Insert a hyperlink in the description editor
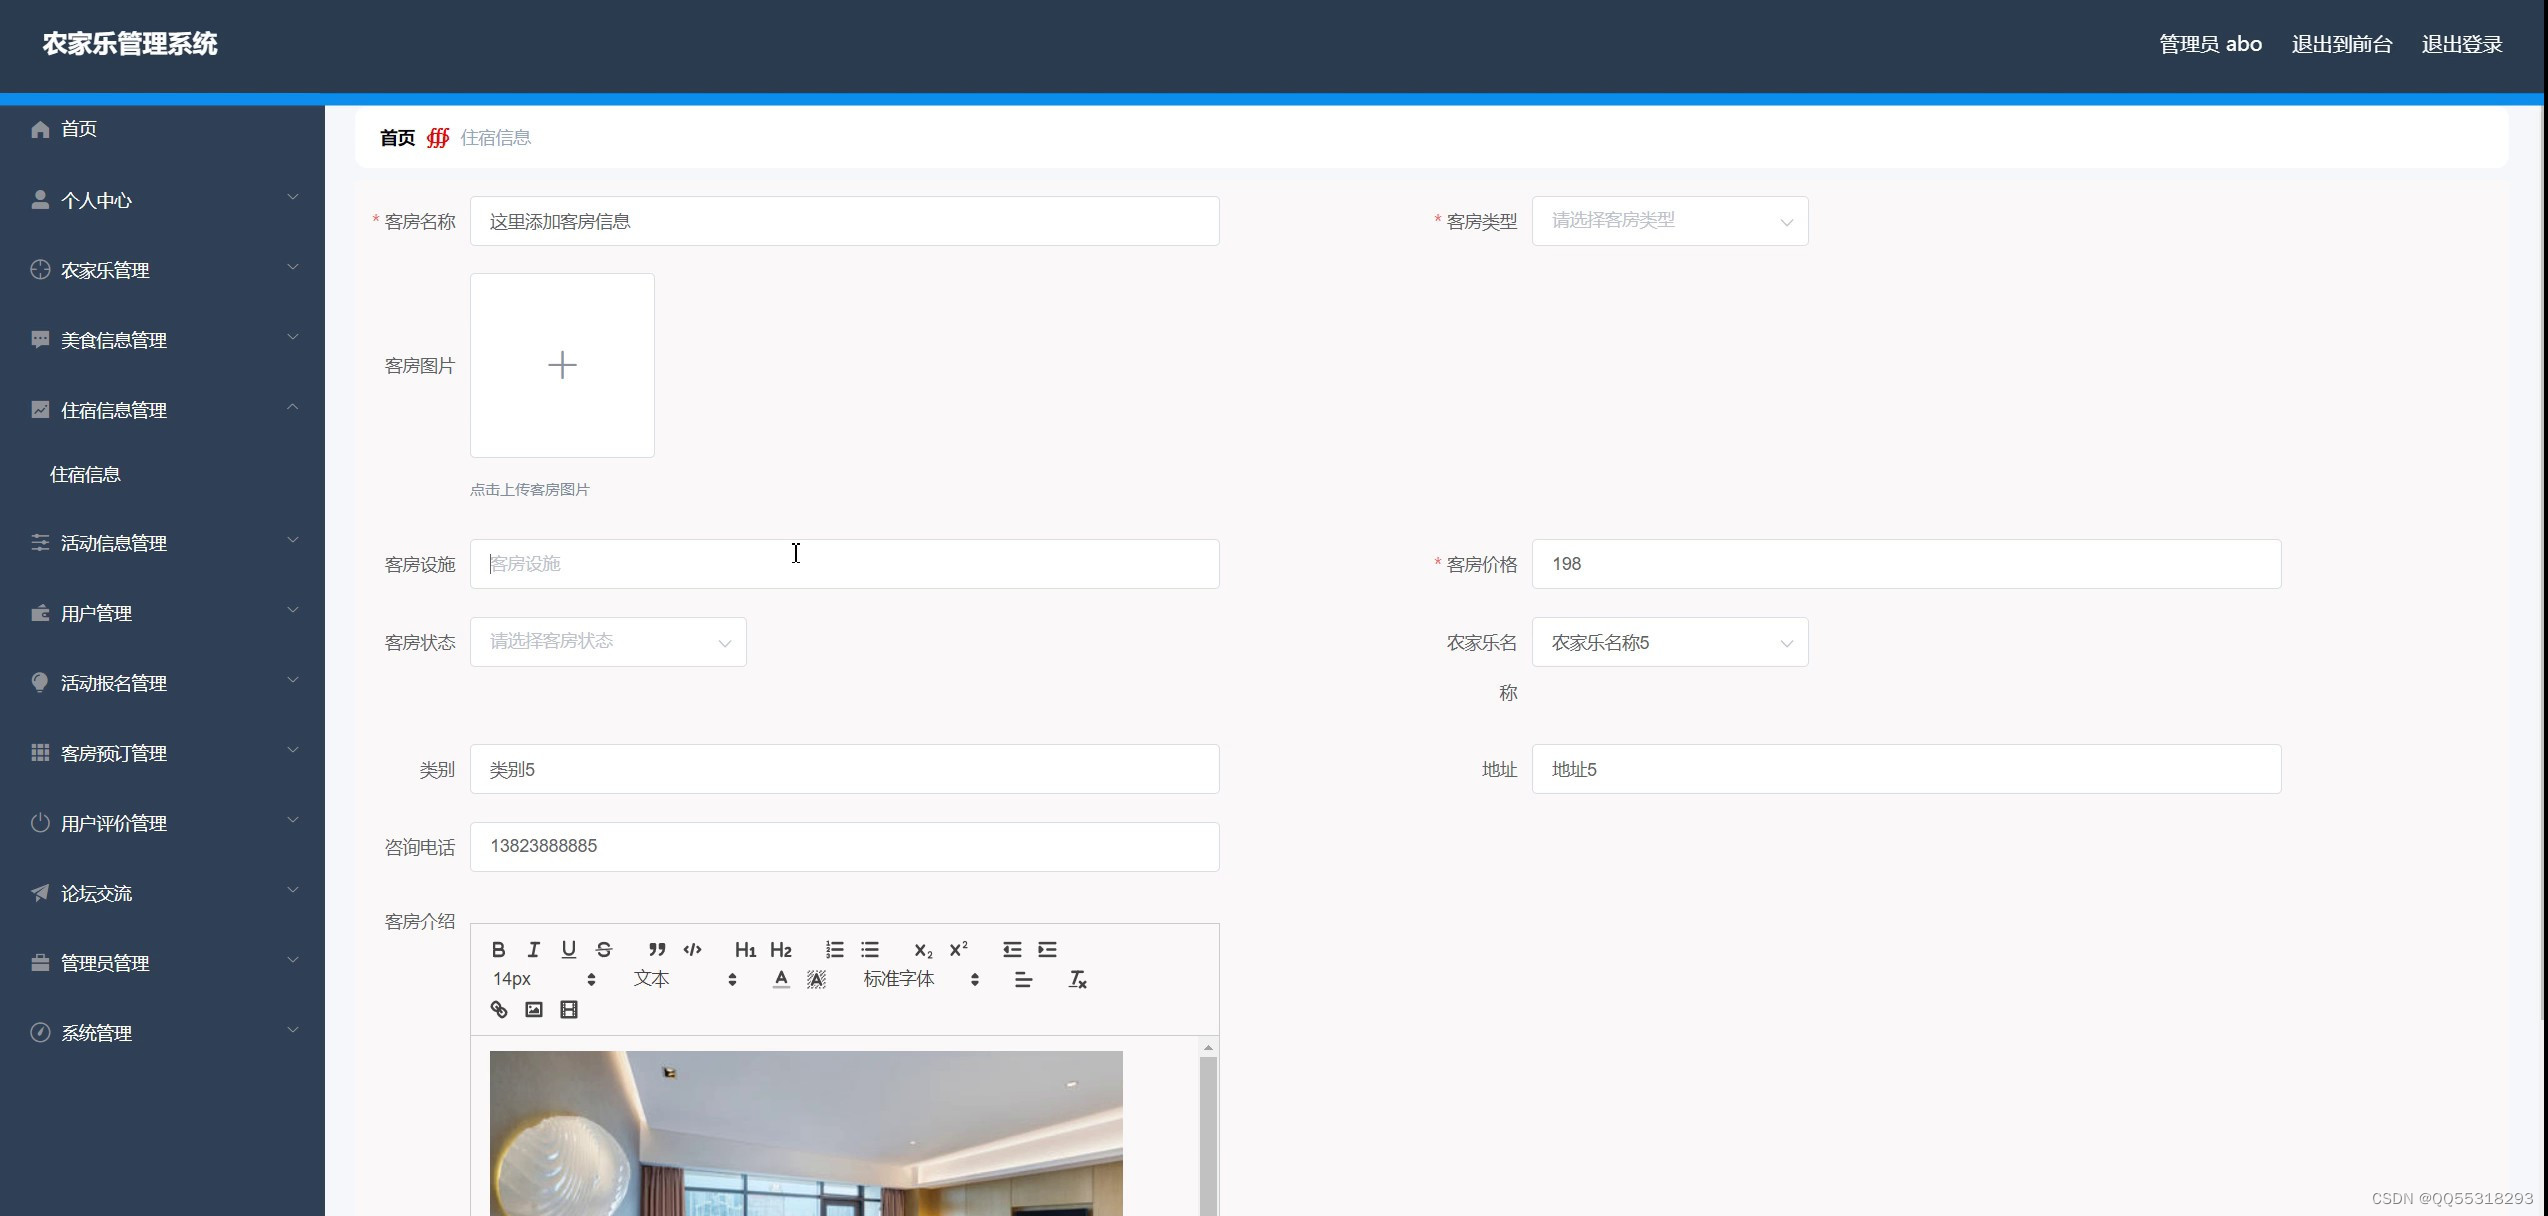The height and width of the screenshot is (1216, 2548). (498, 1009)
